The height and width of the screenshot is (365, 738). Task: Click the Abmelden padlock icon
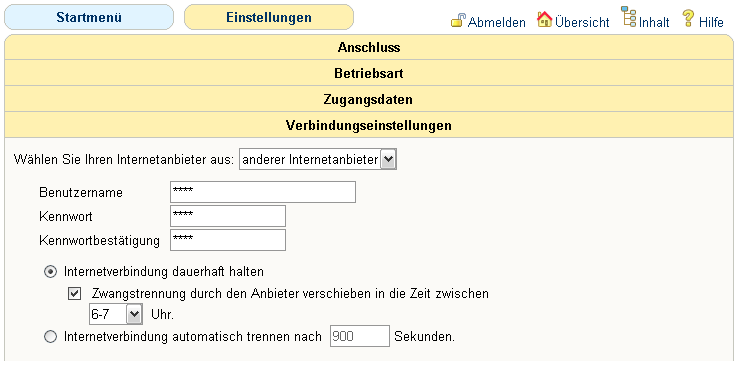point(458,21)
